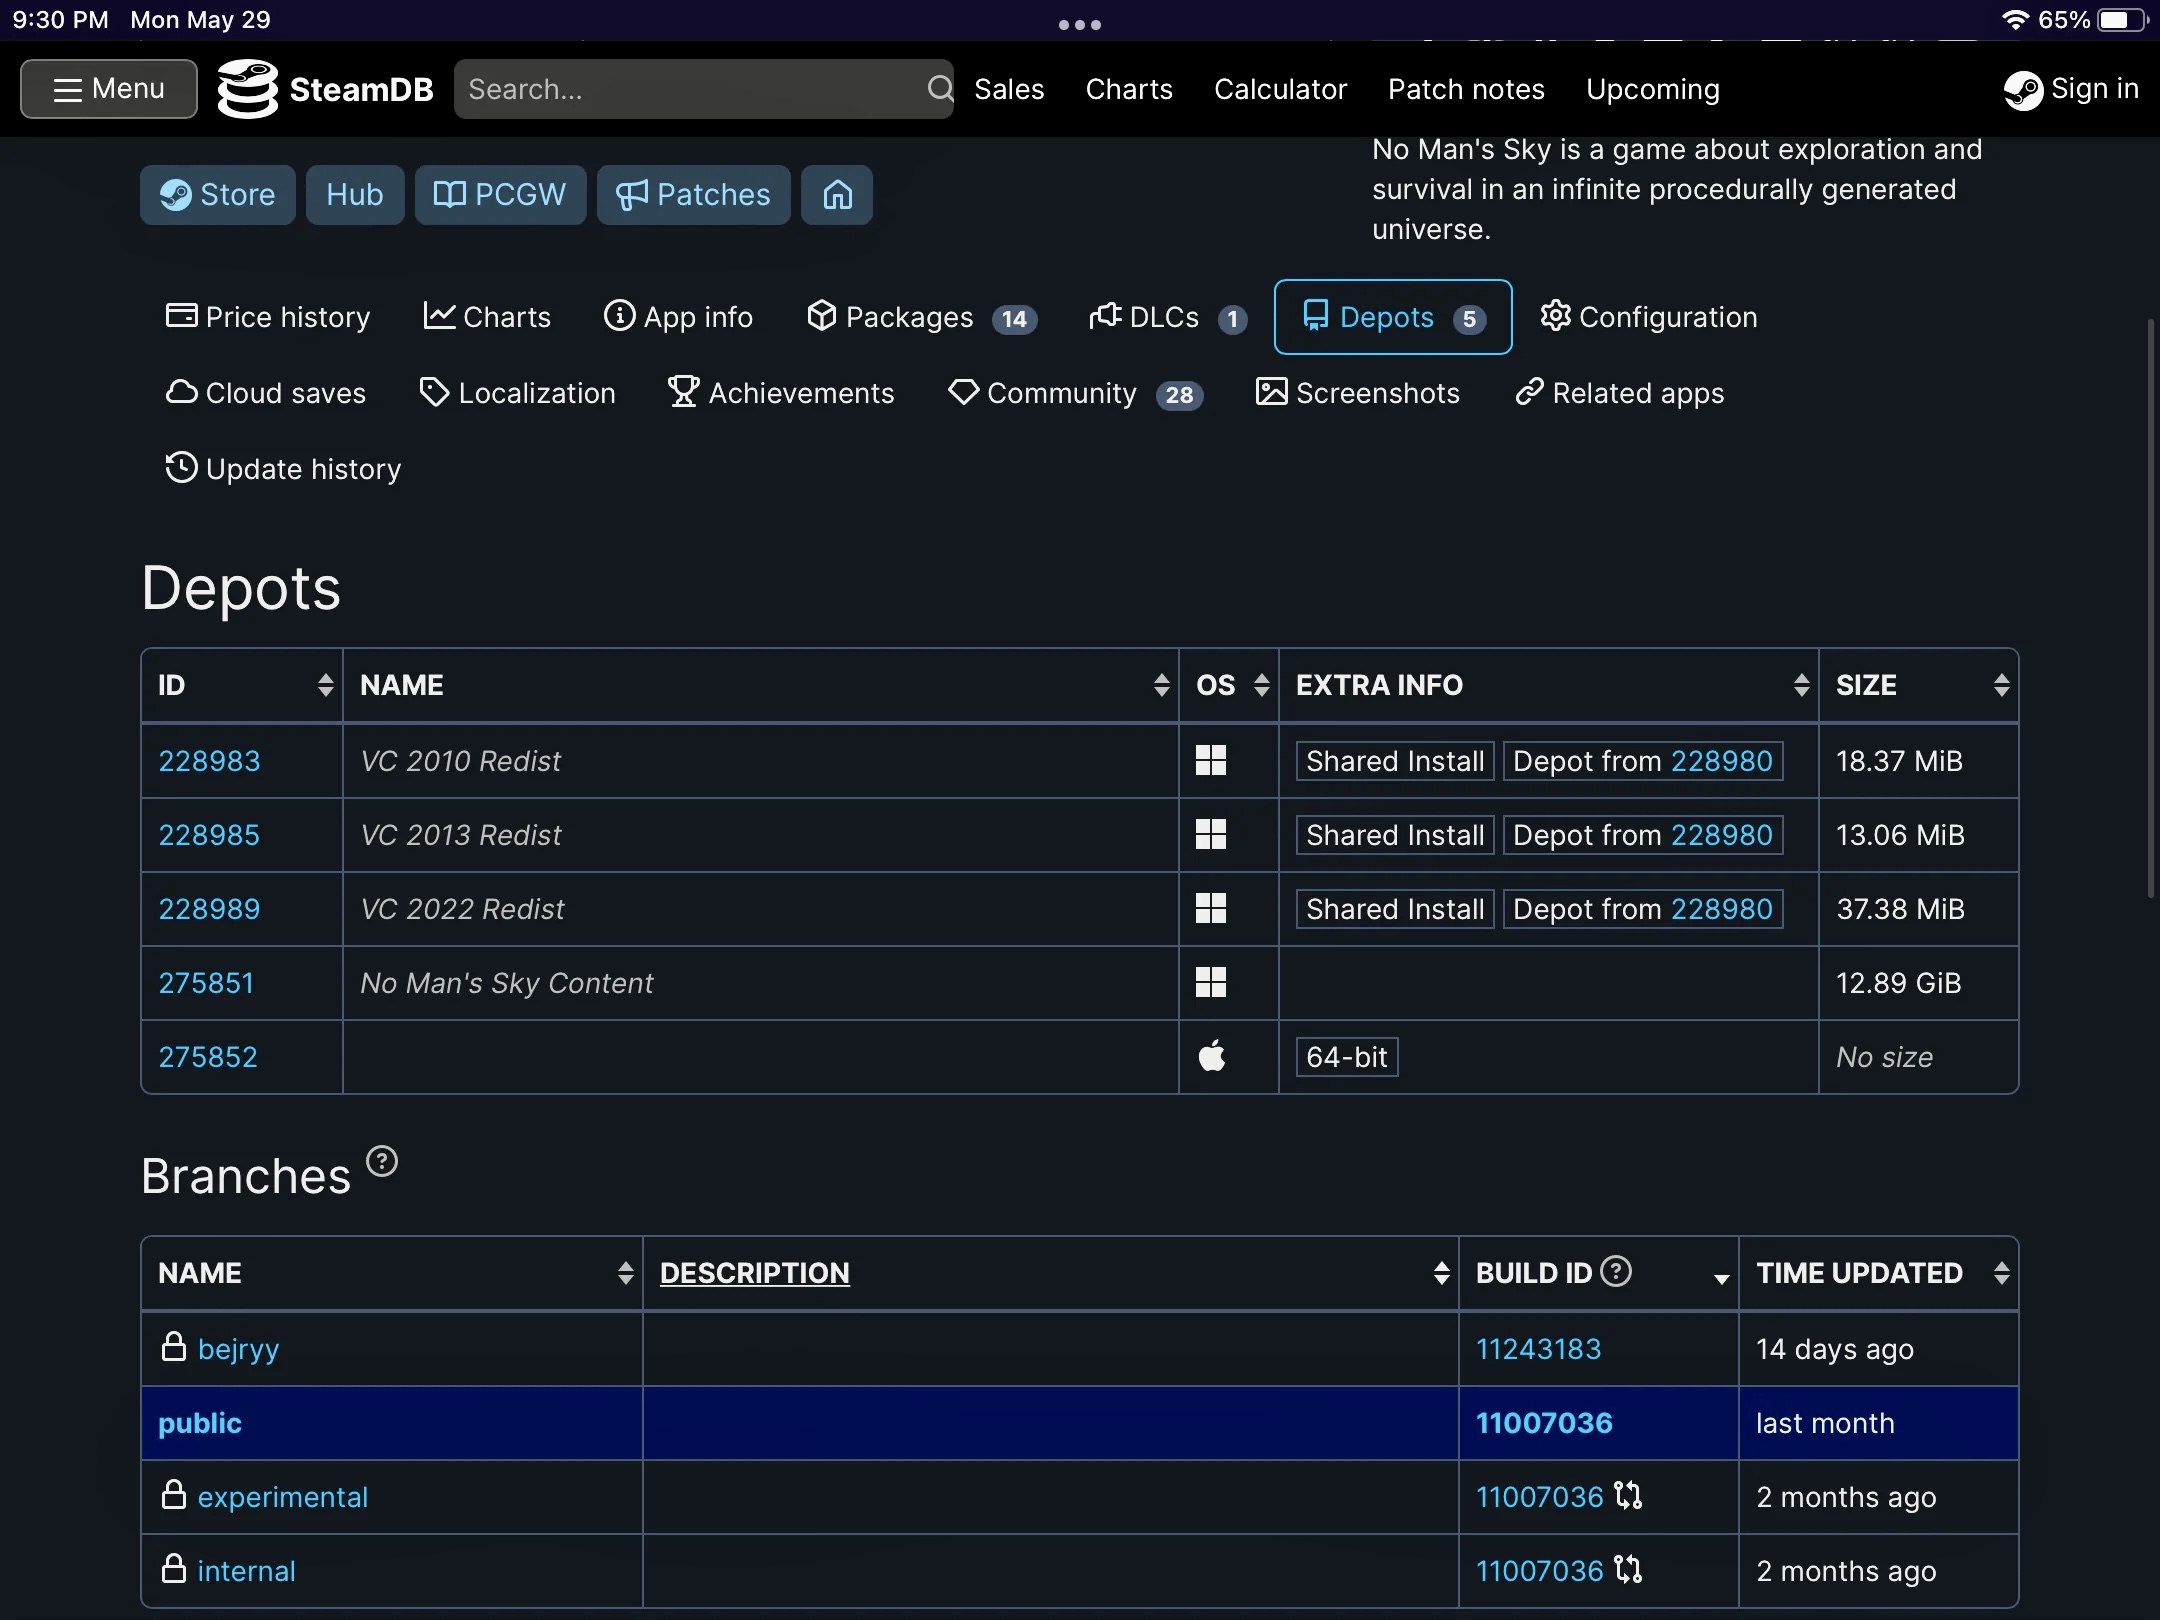Switch to the Update history tab
Screen dimensions: 2160x1620
click(x=283, y=469)
